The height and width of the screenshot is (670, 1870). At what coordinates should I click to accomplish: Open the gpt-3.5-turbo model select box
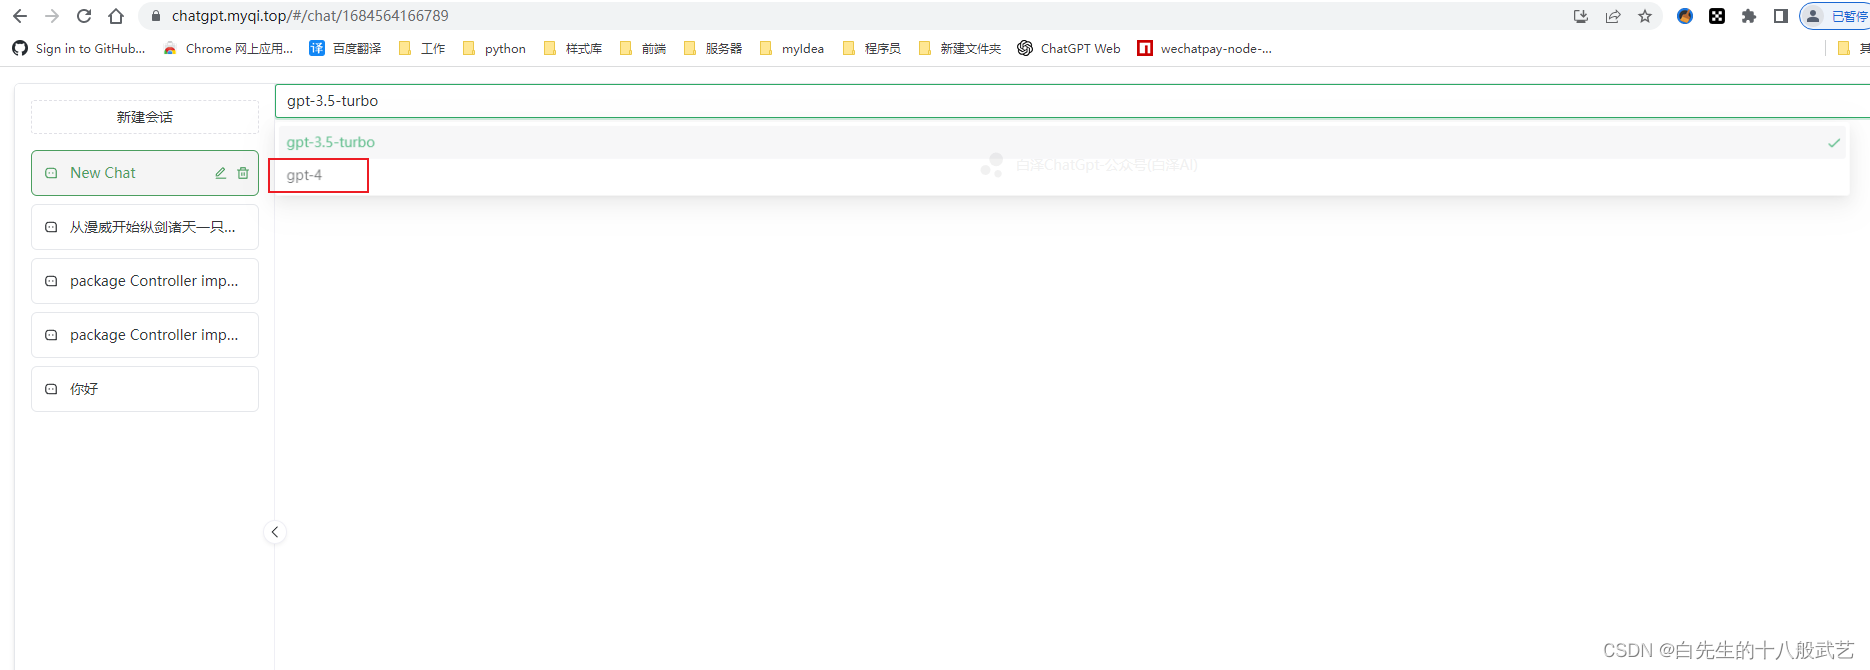click(1072, 101)
